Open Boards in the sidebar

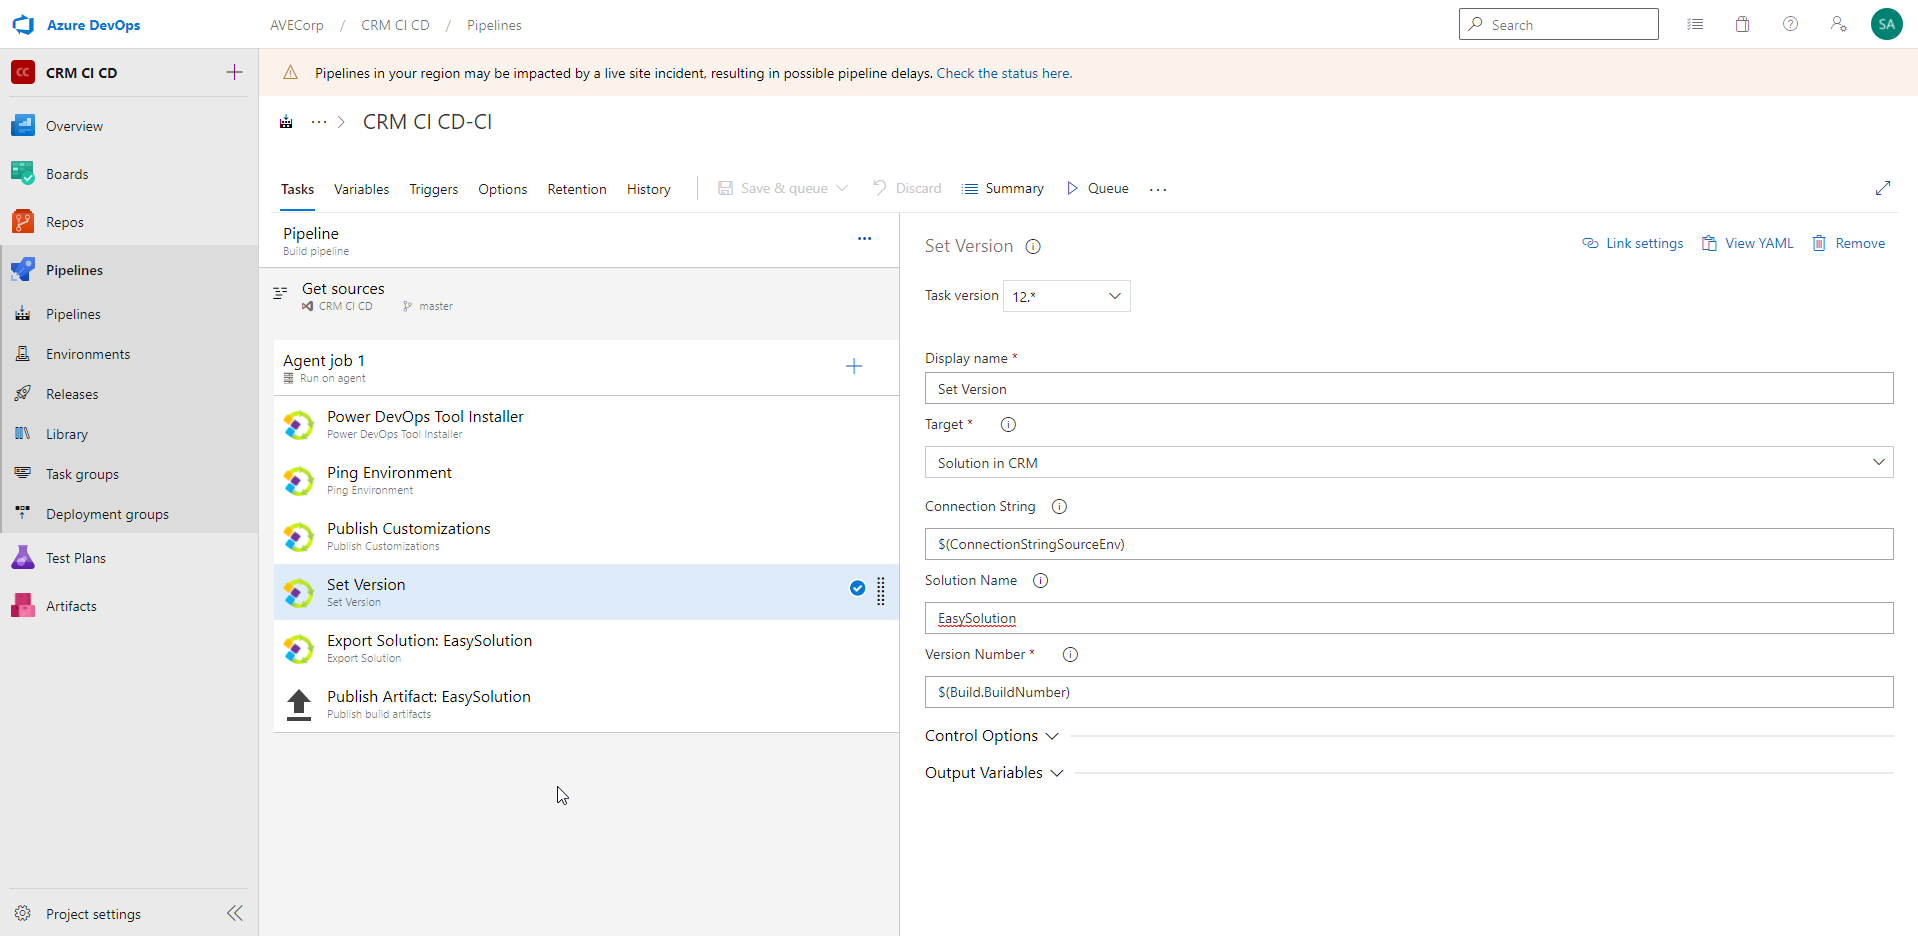click(129, 174)
